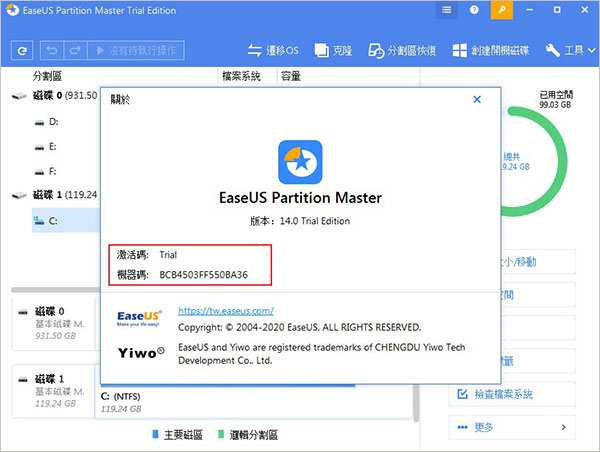Open the 克隆 clone tool
Screen dimensions: 600x452
point(333,51)
